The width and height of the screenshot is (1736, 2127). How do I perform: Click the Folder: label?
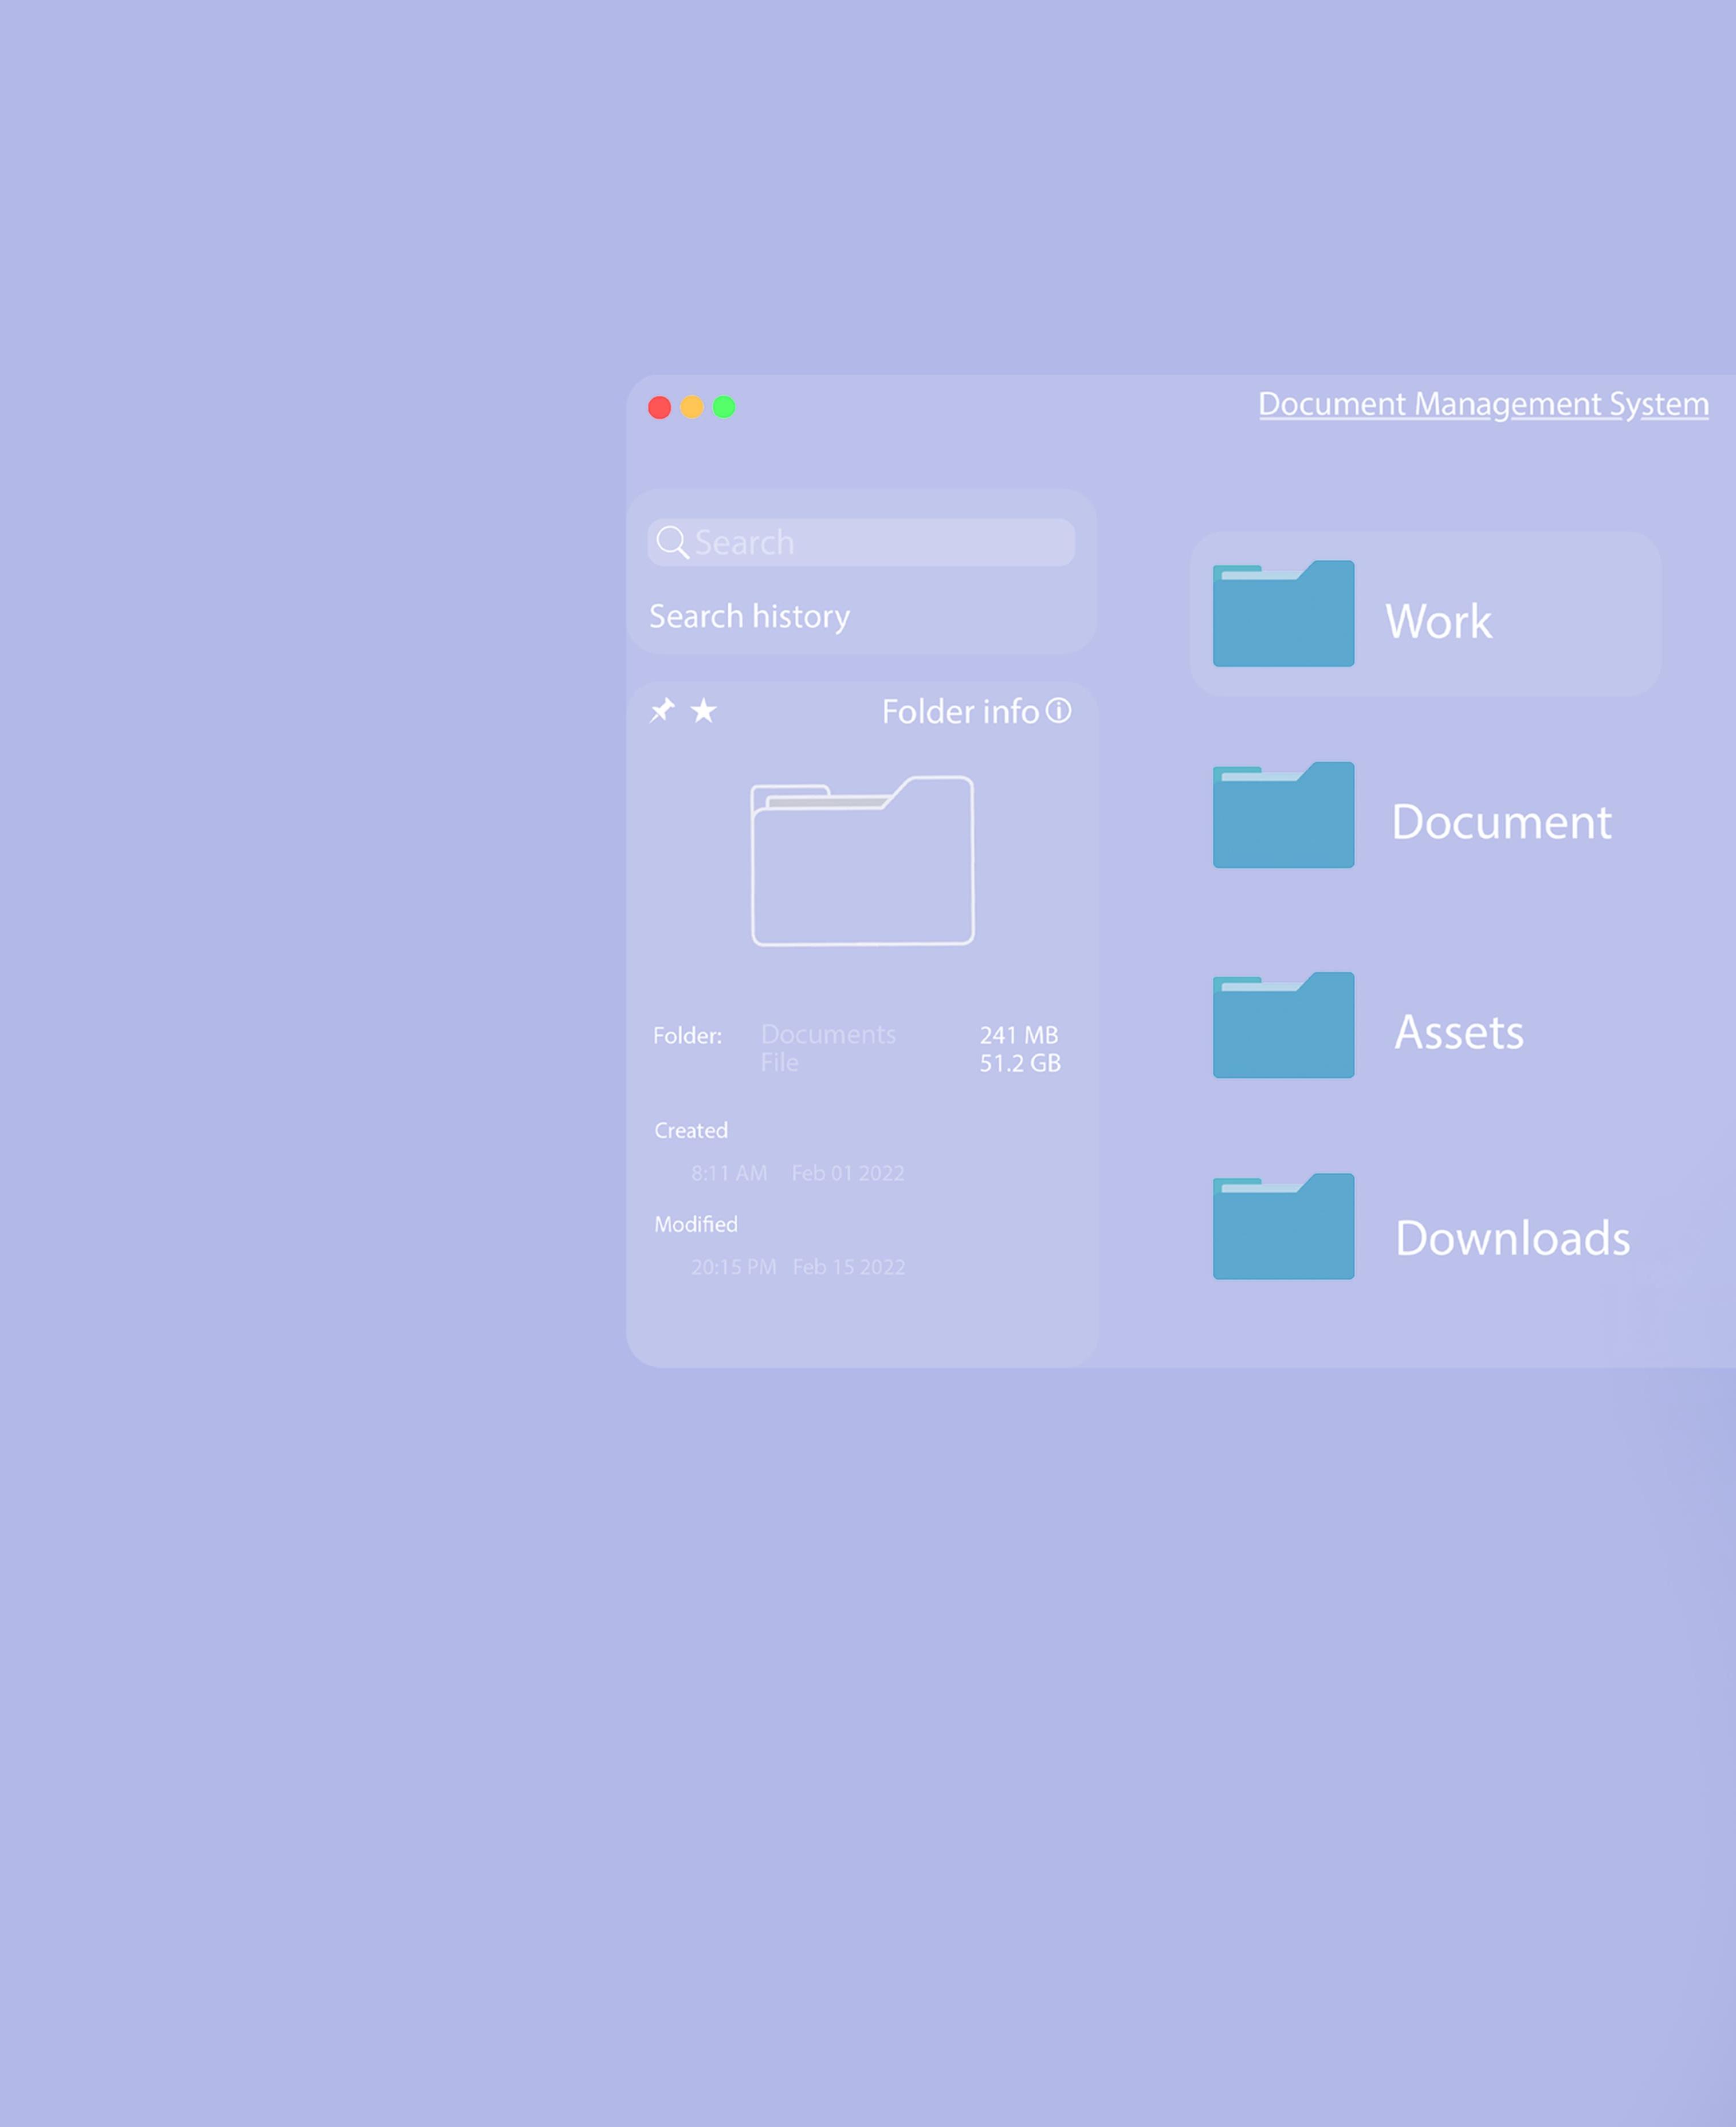[688, 1035]
